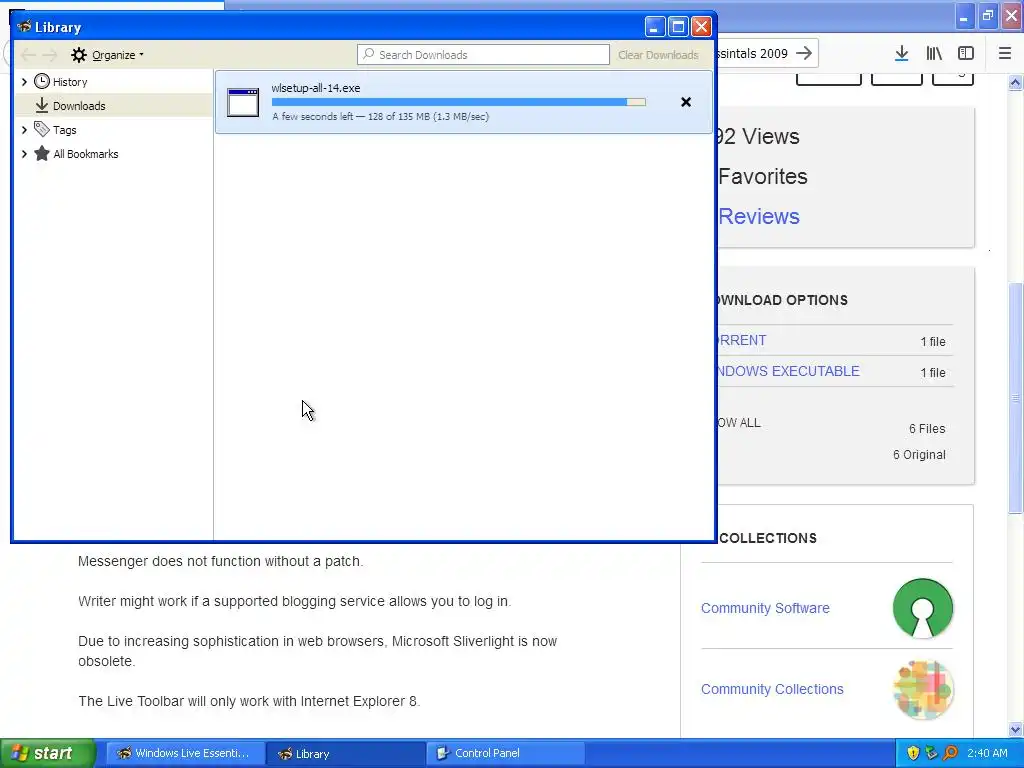The image size is (1024, 768).
Task: Click the wlsetup-all-14.exe file icon
Action: coord(243,103)
